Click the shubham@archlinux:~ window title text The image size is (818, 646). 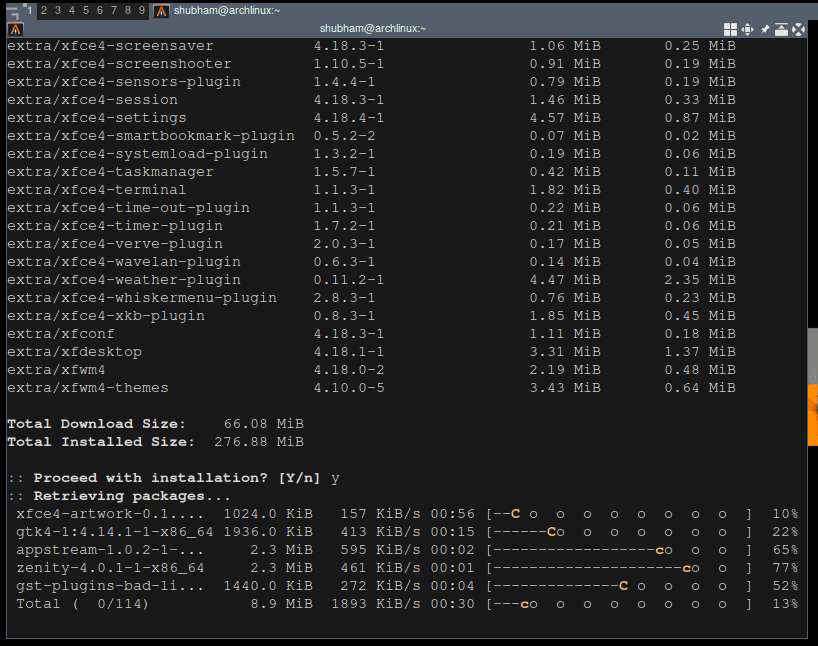coord(373,29)
